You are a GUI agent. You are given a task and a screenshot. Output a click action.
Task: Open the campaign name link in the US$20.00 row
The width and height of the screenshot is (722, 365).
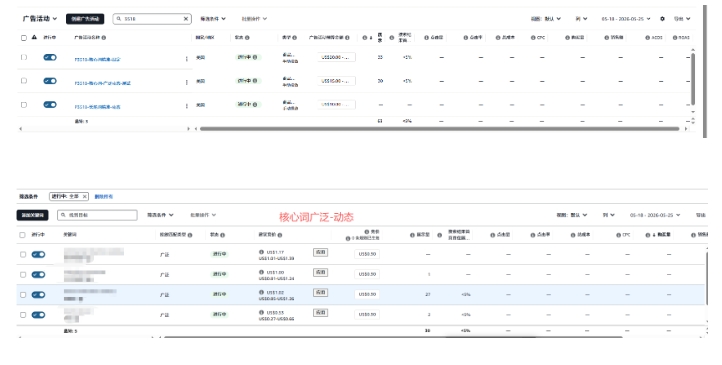click(x=98, y=59)
